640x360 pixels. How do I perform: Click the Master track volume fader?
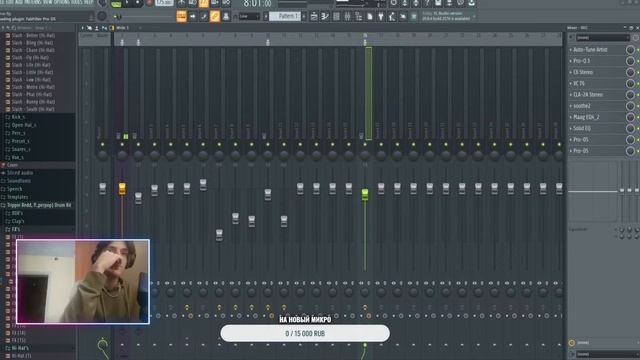pos(102,189)
